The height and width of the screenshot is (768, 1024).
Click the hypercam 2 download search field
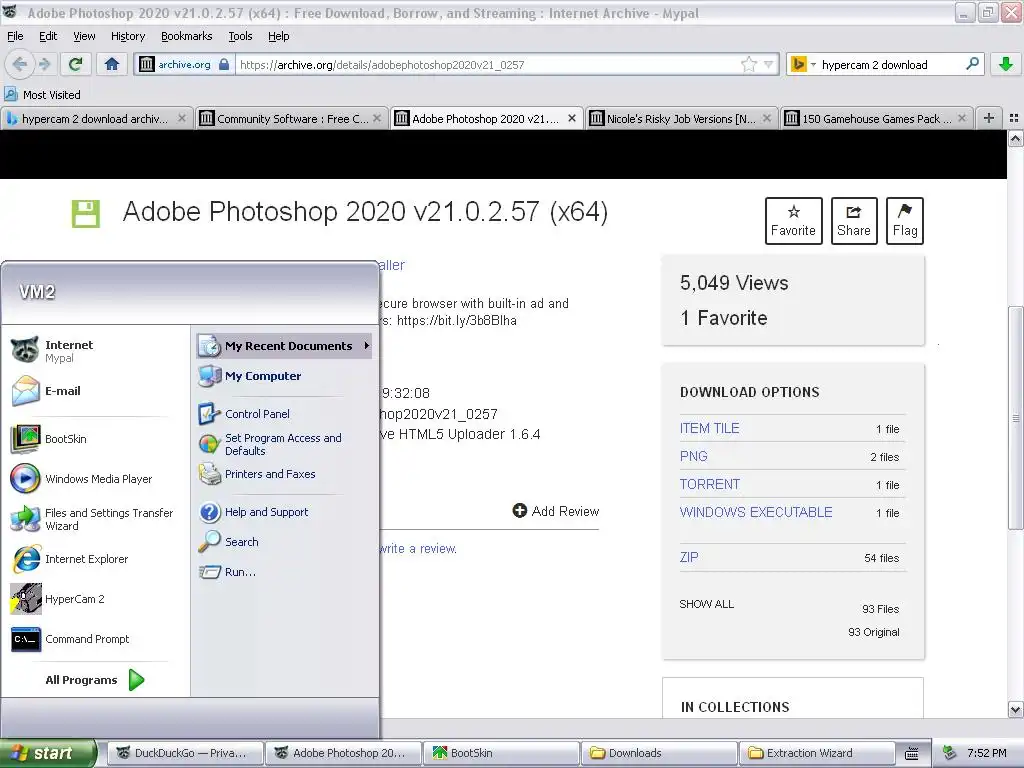889,64
